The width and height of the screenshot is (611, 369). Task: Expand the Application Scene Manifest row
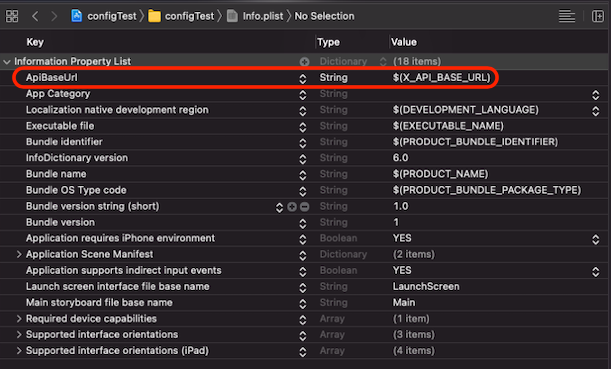19,254
